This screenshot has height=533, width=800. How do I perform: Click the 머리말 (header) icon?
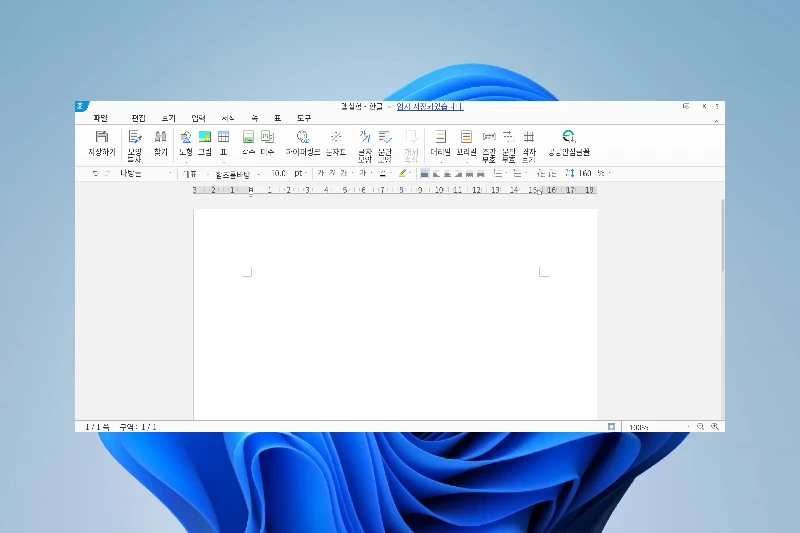tap(440, 143)
